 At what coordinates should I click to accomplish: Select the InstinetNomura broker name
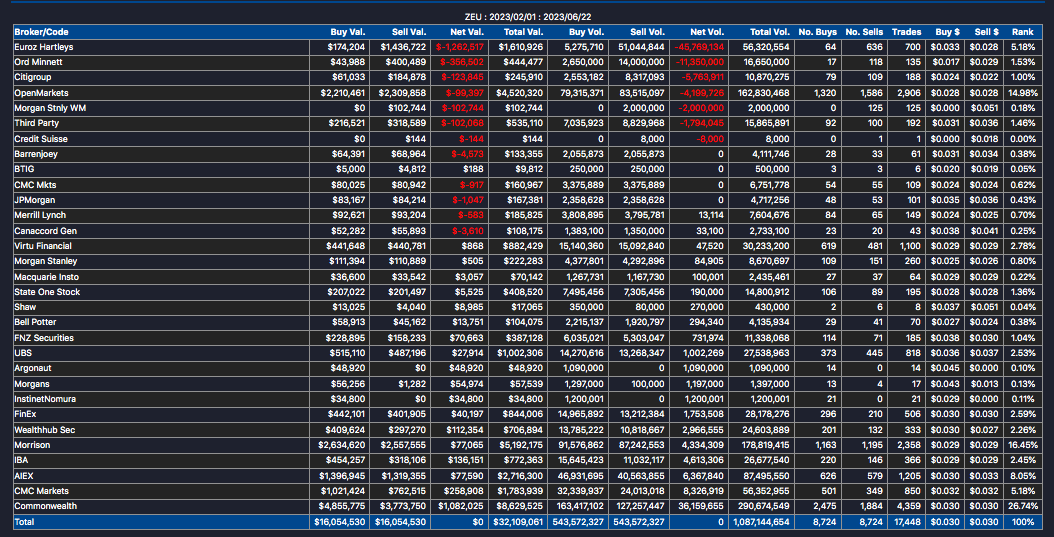(45, 399)
